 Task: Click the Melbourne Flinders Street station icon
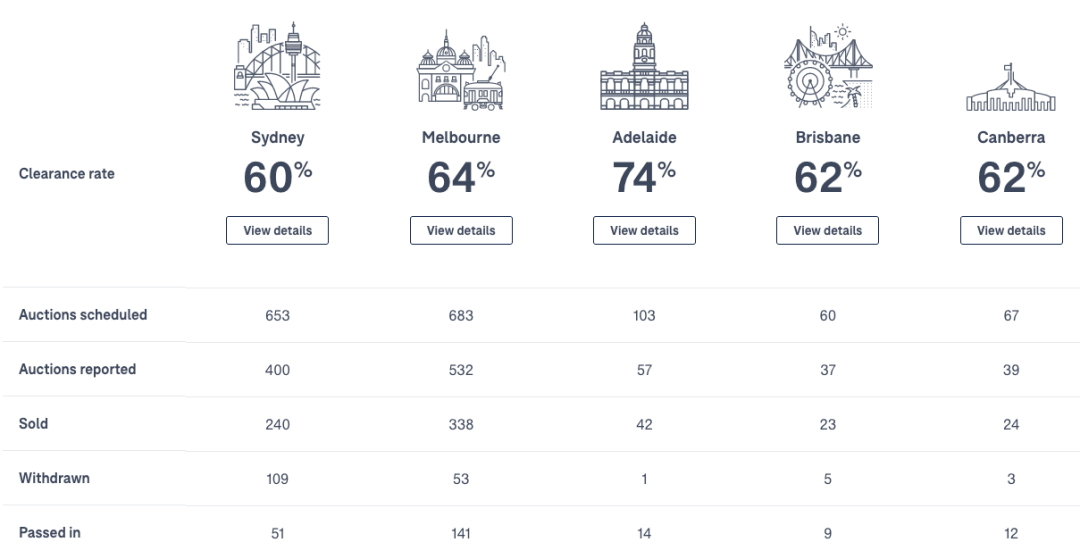coord(461,70)
